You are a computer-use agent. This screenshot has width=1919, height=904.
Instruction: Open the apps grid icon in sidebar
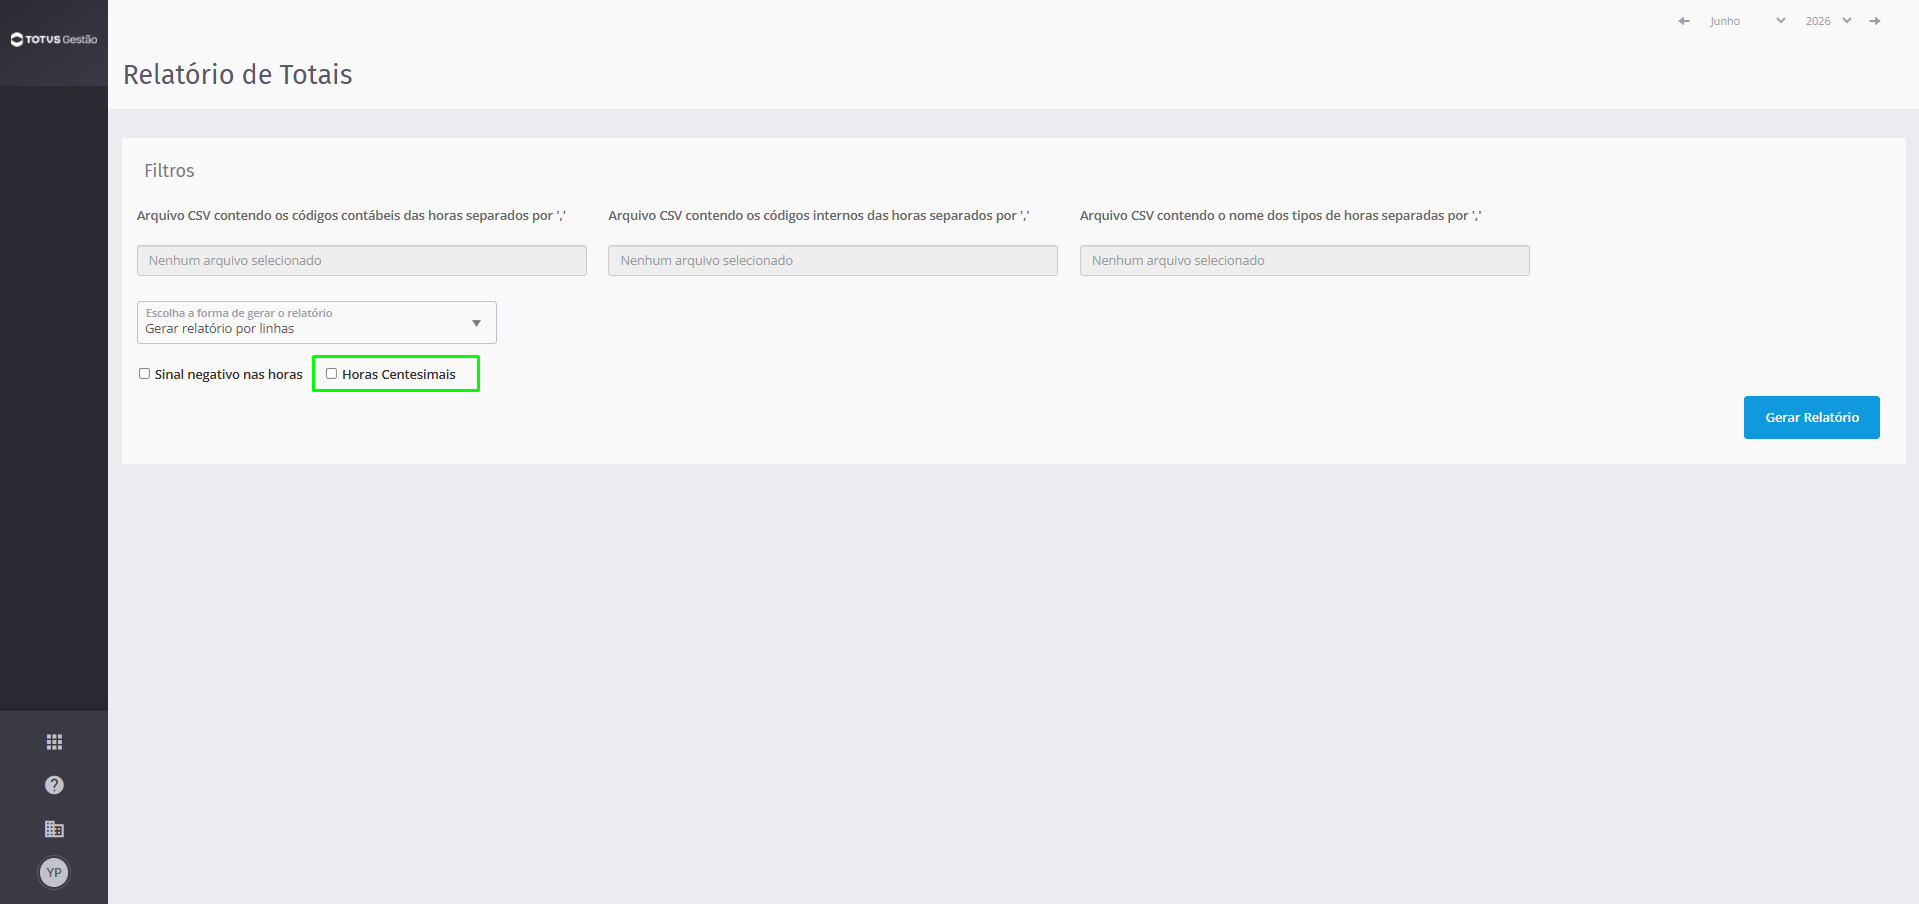coord(54,742)
